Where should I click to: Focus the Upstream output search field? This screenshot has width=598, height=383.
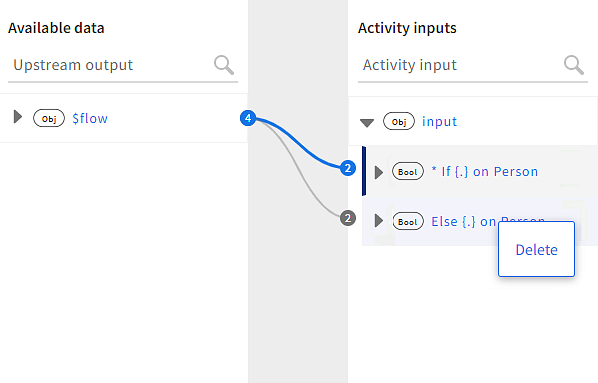click(x=111, y=65)
